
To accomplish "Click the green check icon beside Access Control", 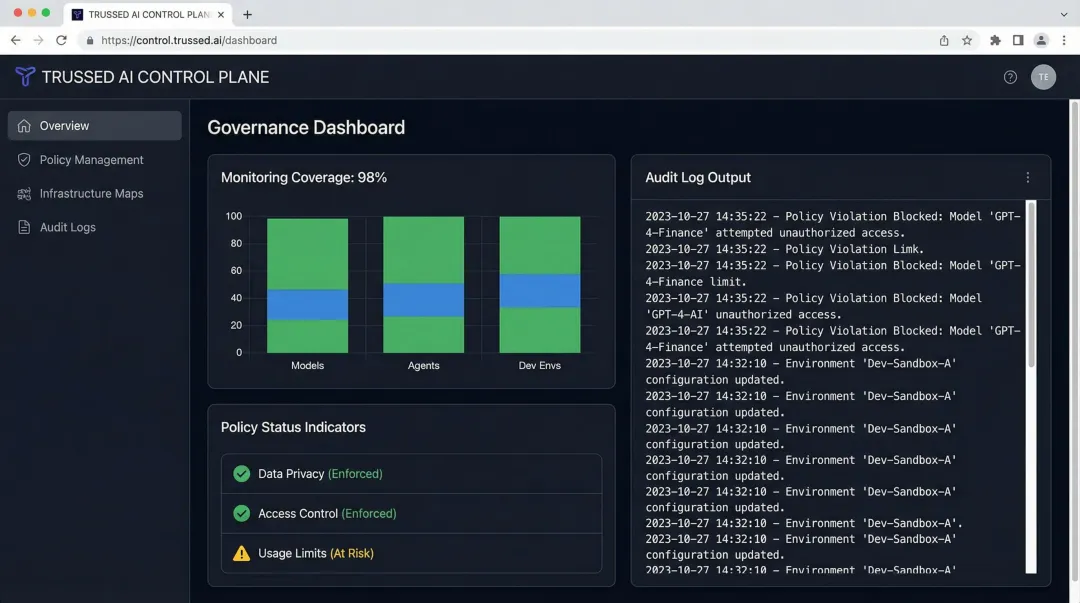I will coord(240,514).
